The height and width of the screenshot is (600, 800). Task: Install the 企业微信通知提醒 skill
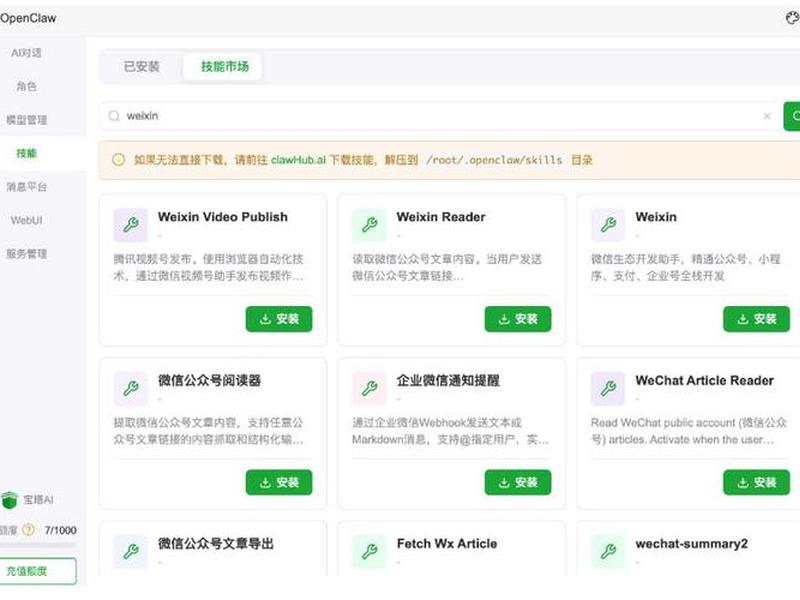pyautogui.click(x=517, y=482)
